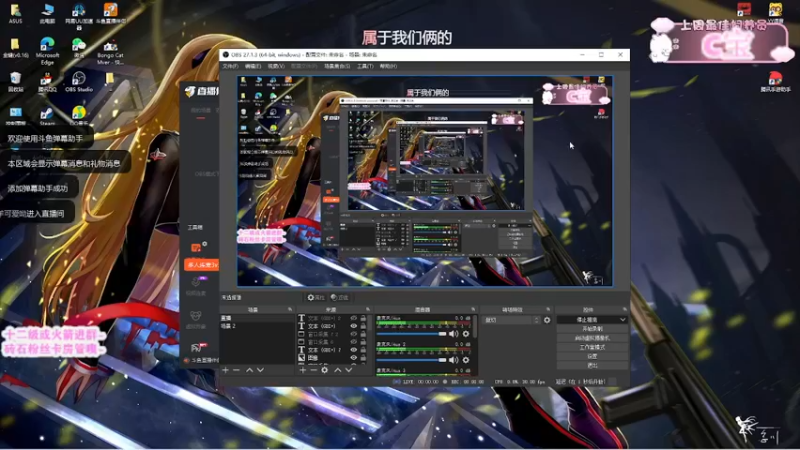Move the scene down with the Scenes panel arrow
Screen dimensions: 800x450
tap(260, 369)
